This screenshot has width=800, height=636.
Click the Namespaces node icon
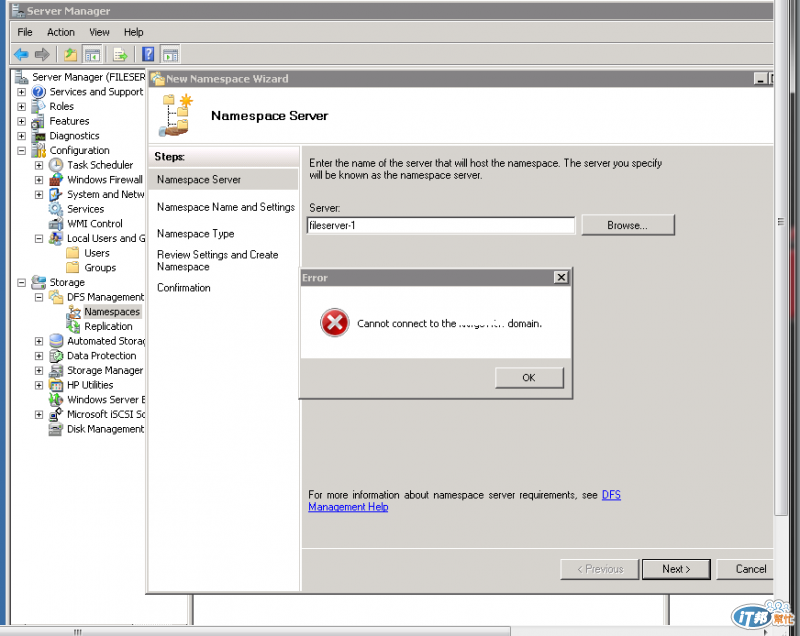coord(73,312)
